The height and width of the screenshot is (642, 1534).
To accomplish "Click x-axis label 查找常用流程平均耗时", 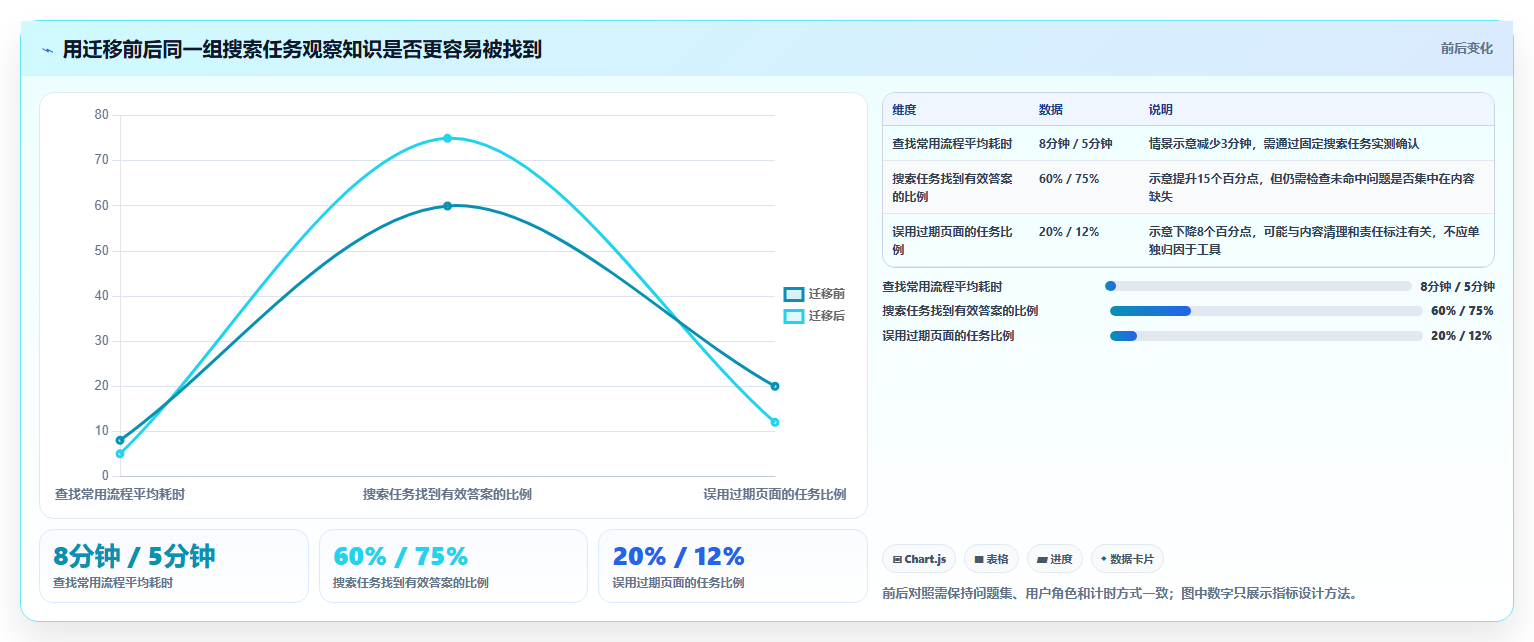I will [120, 494].
